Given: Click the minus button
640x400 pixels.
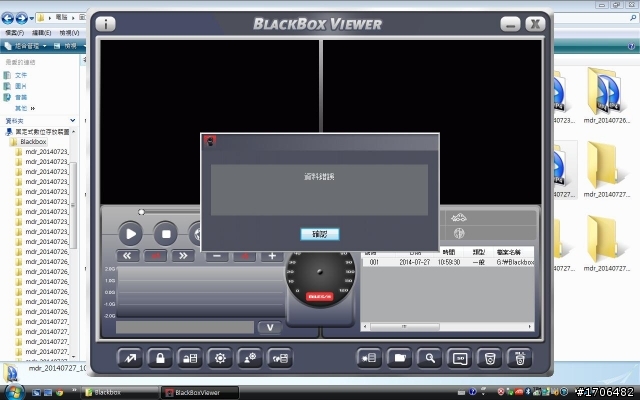Looking at the screenshot, I should tap(217, 256).
